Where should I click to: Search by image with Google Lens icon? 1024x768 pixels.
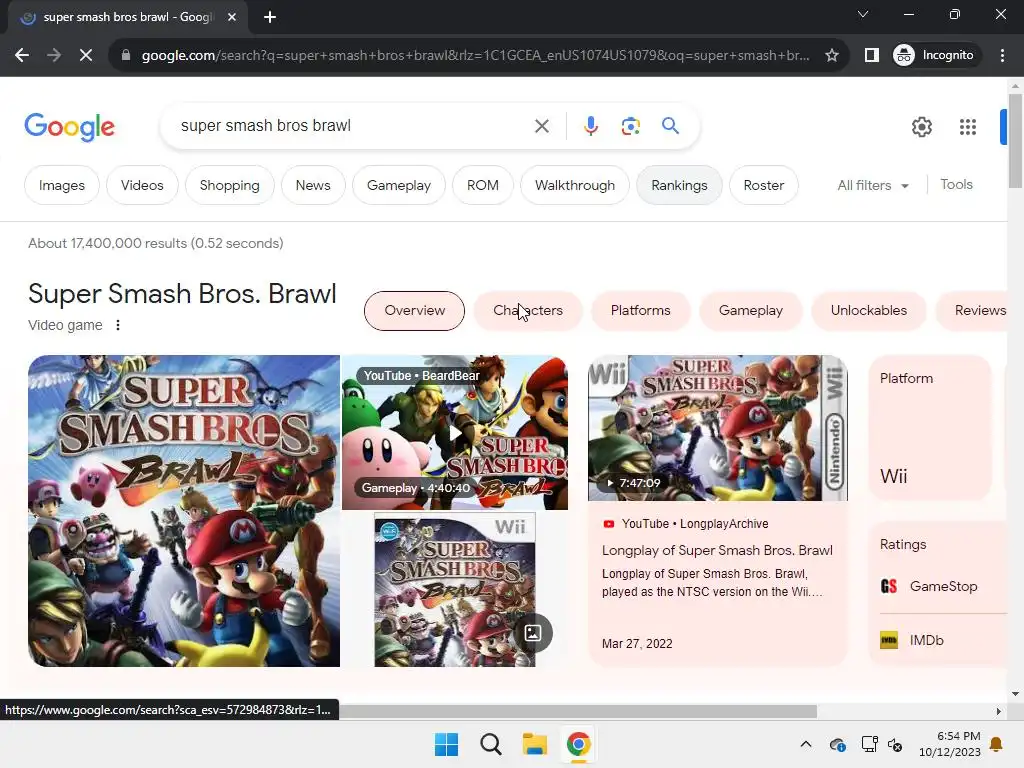point(631,126)
